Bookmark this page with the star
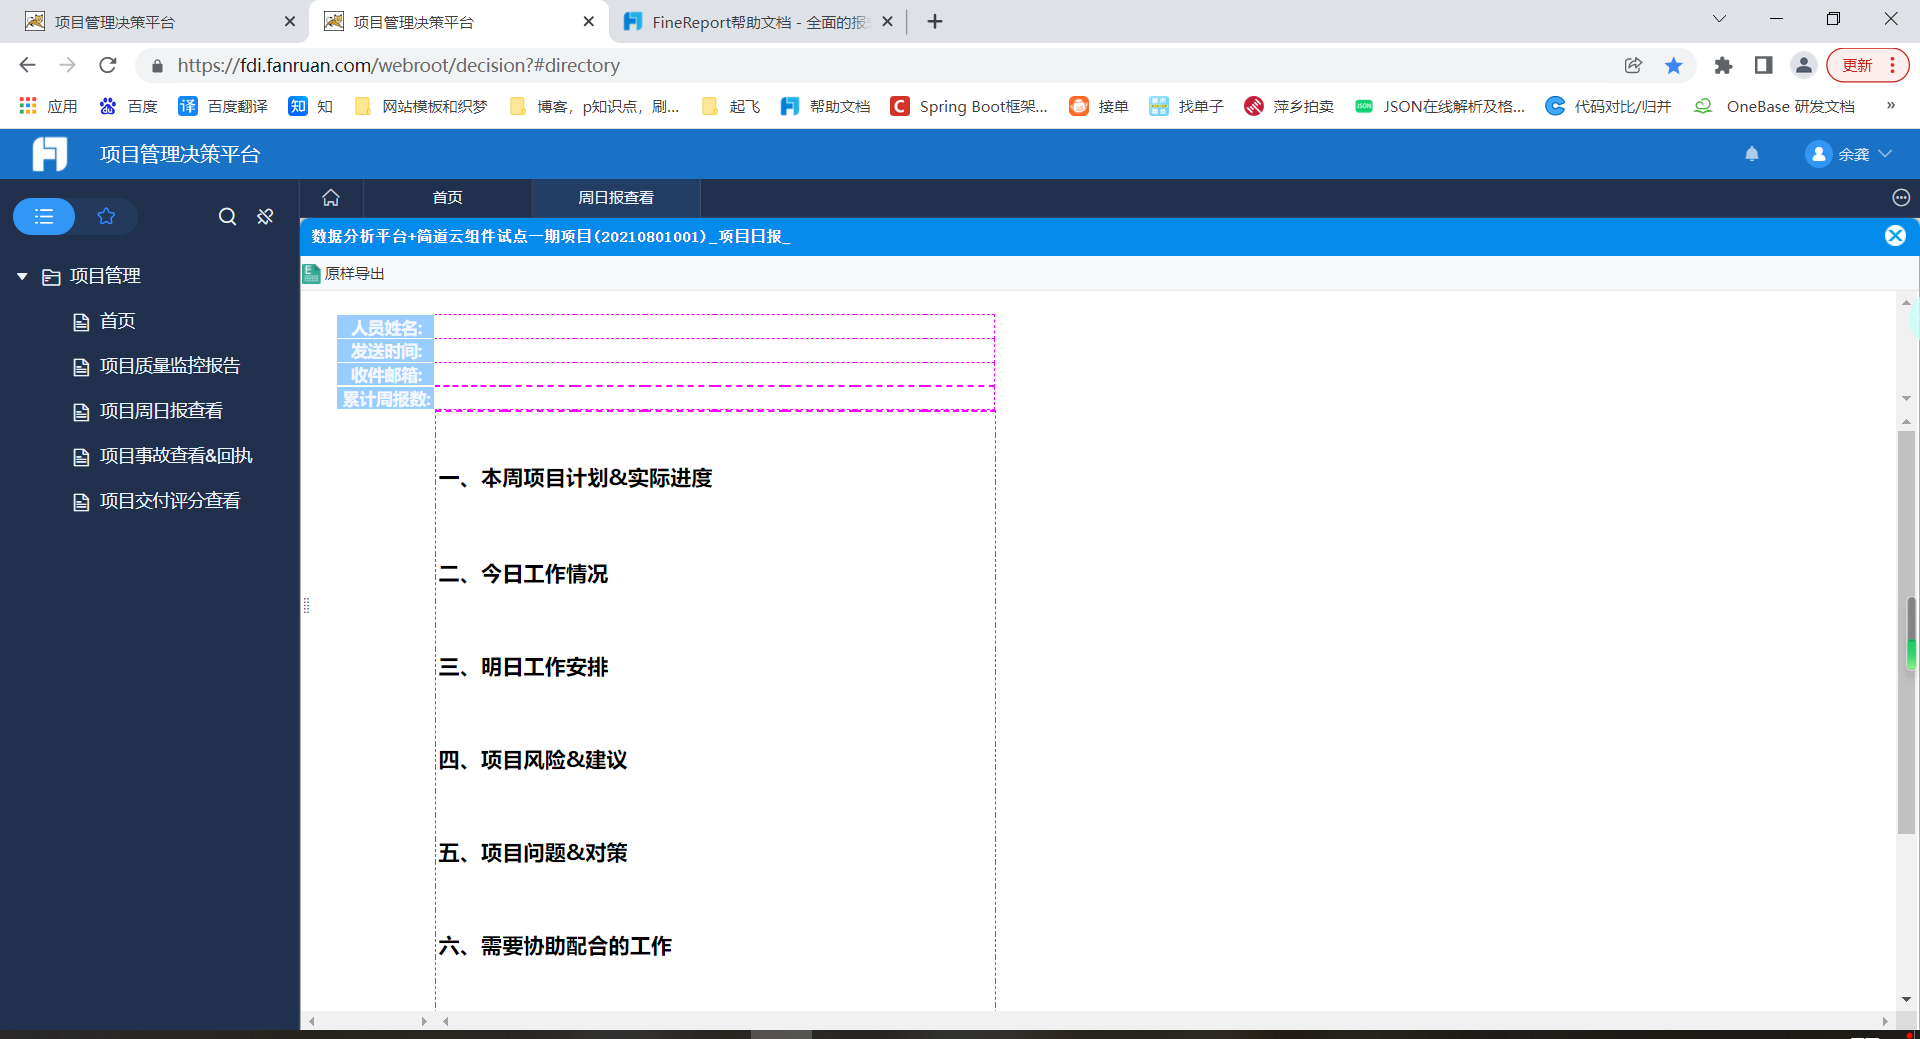This screenshot has height=1039, width=1920. (x=1674, y=65)
